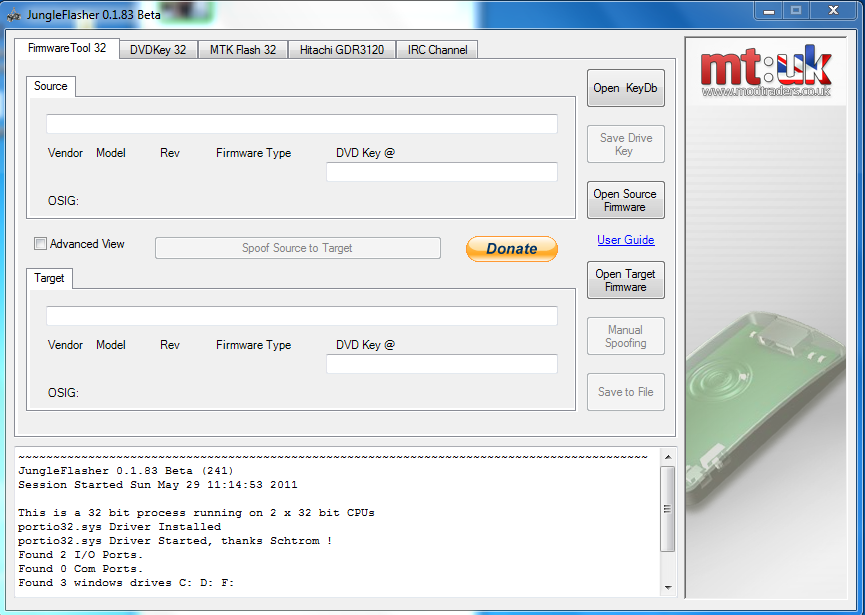
Task: Click the log scrollbar up arrow
Action: tap(668, 457)
